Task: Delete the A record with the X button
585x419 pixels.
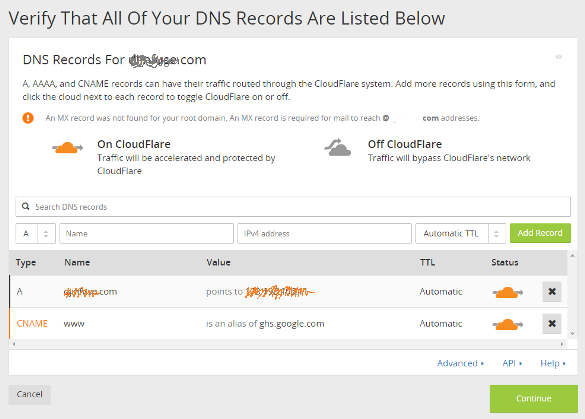Action: click(x=552, y=291)
